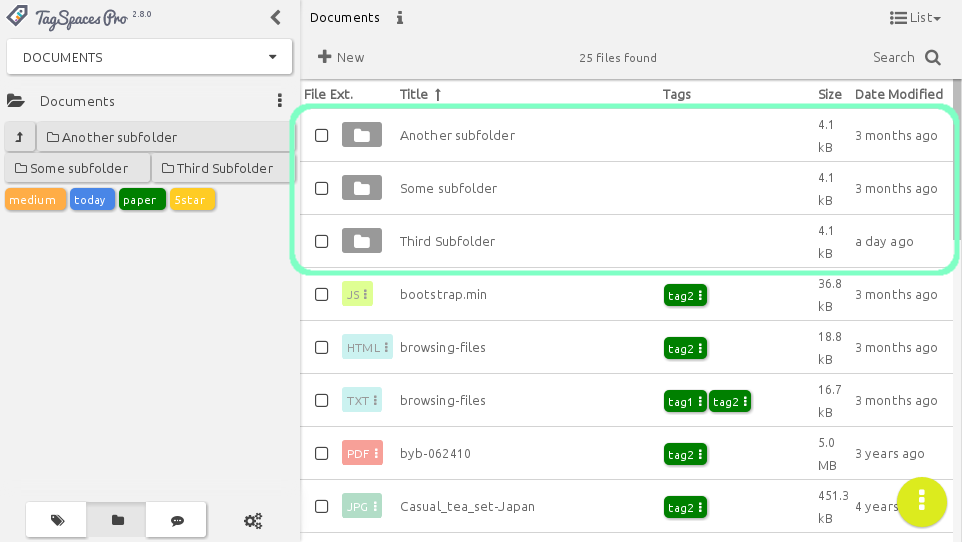Open Third Subfolder from sidebar buttons
This screenshot has width=962, height=542.
217,168
